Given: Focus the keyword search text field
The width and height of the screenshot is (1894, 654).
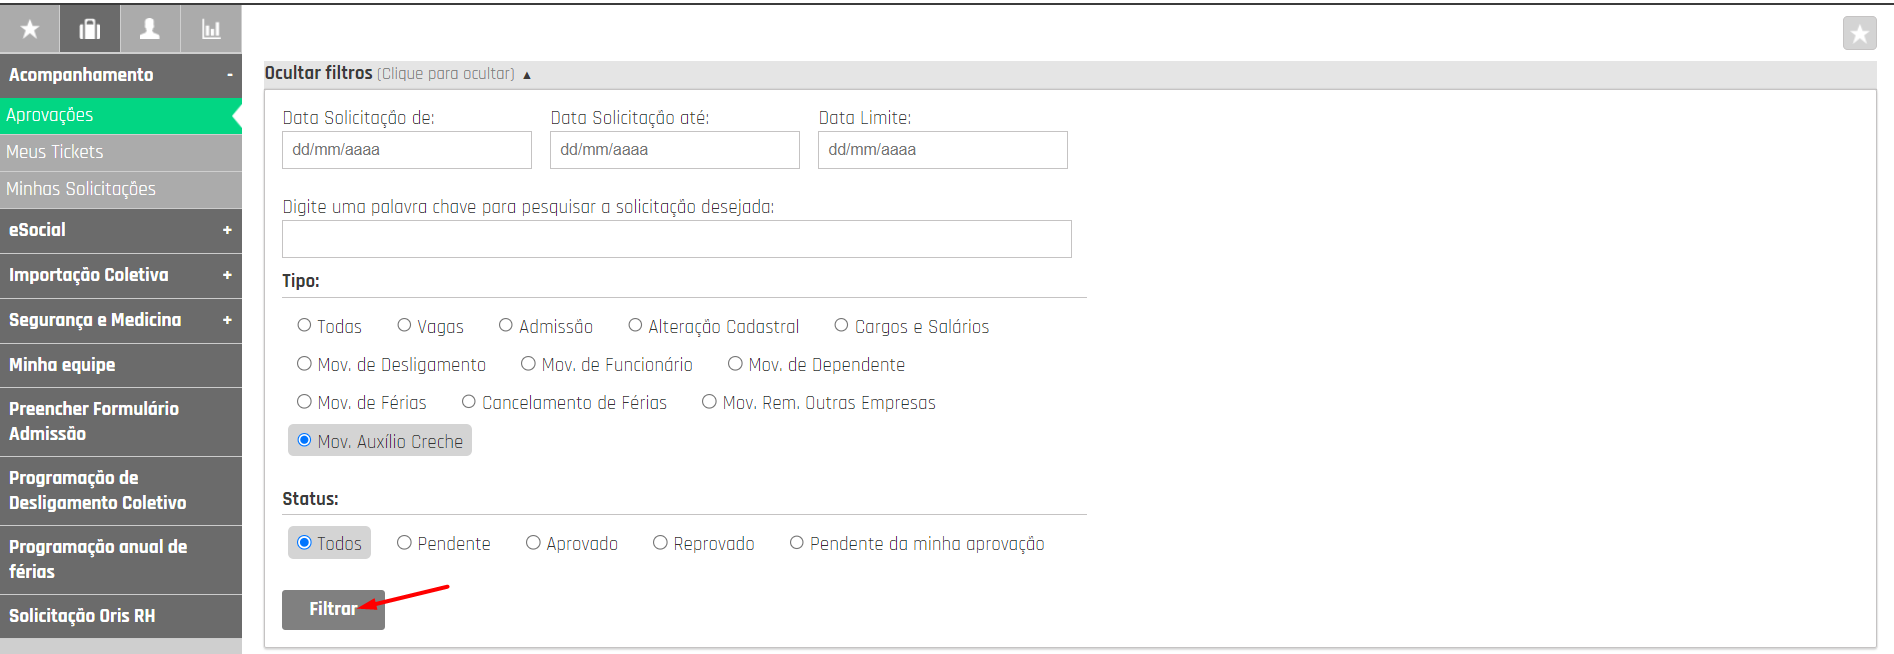Looking at the screenshot, I should coord(677,239).
